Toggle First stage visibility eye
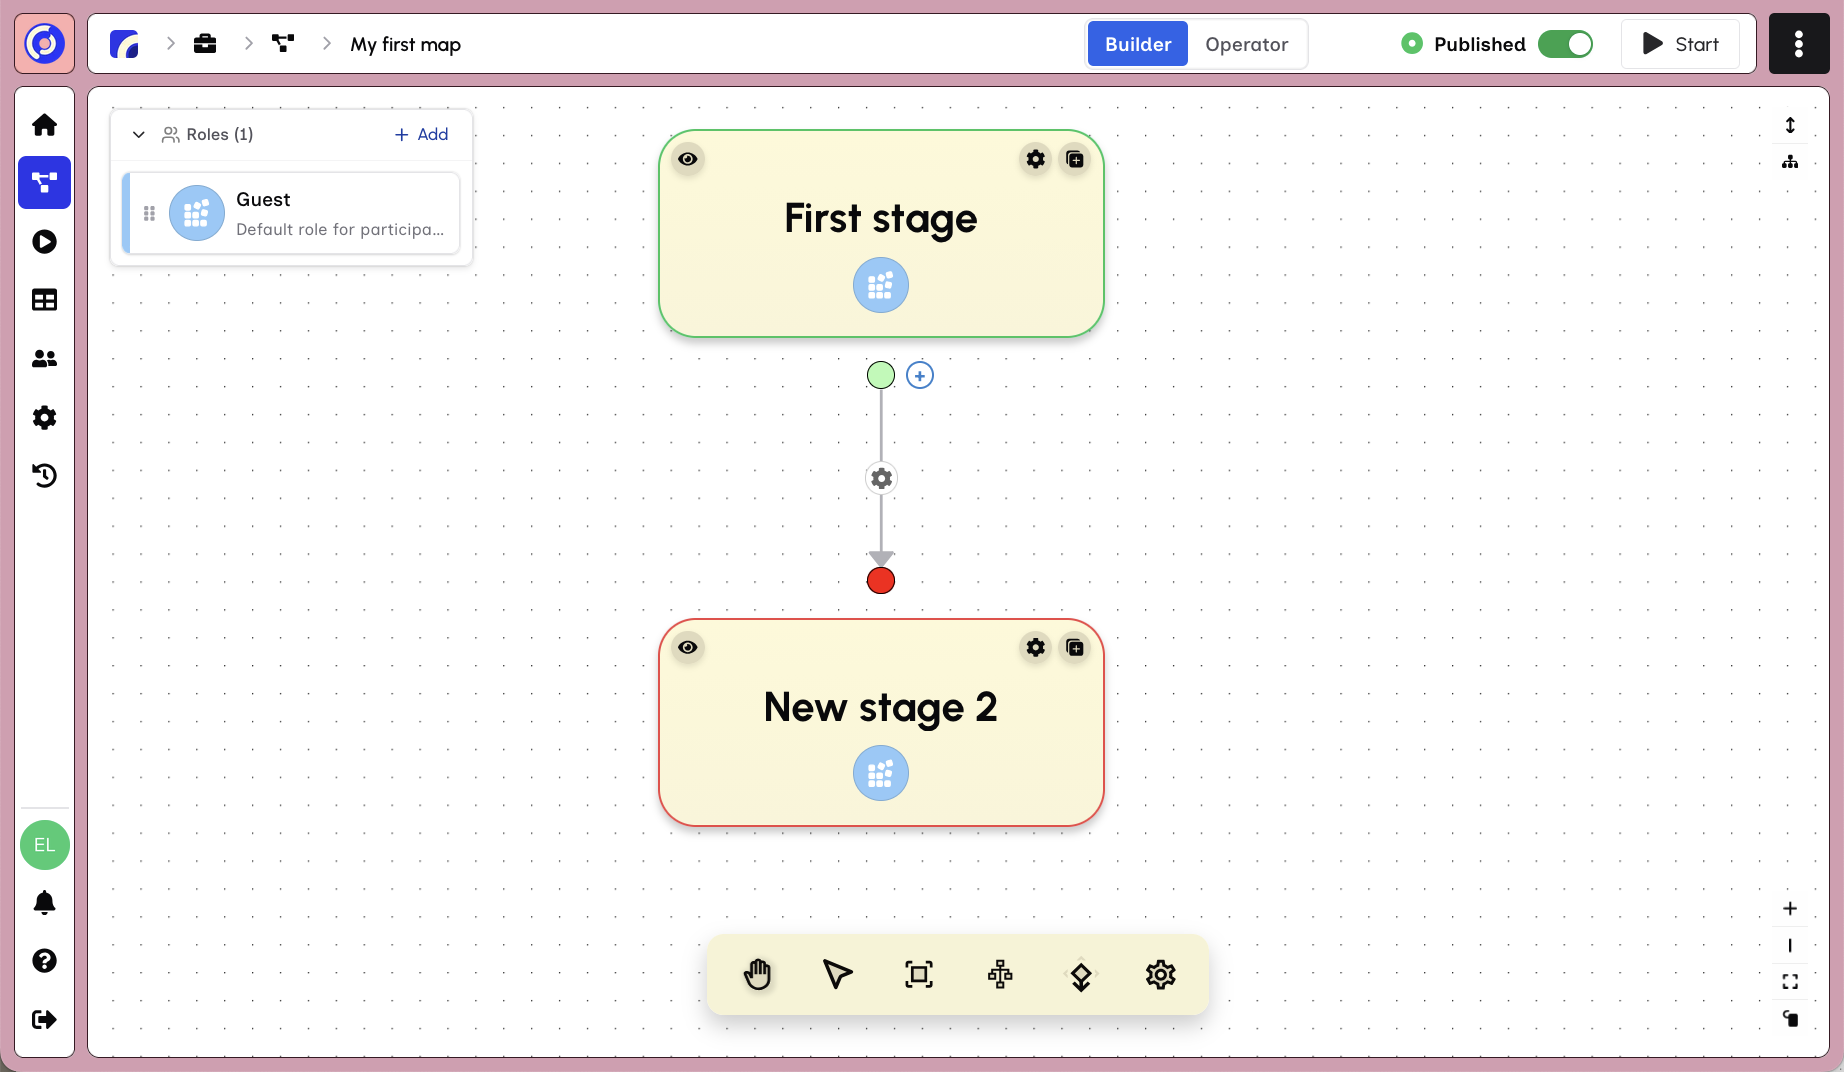Image resolution: width=1844 pixels, height=1072 pixels. coord(688,159)
